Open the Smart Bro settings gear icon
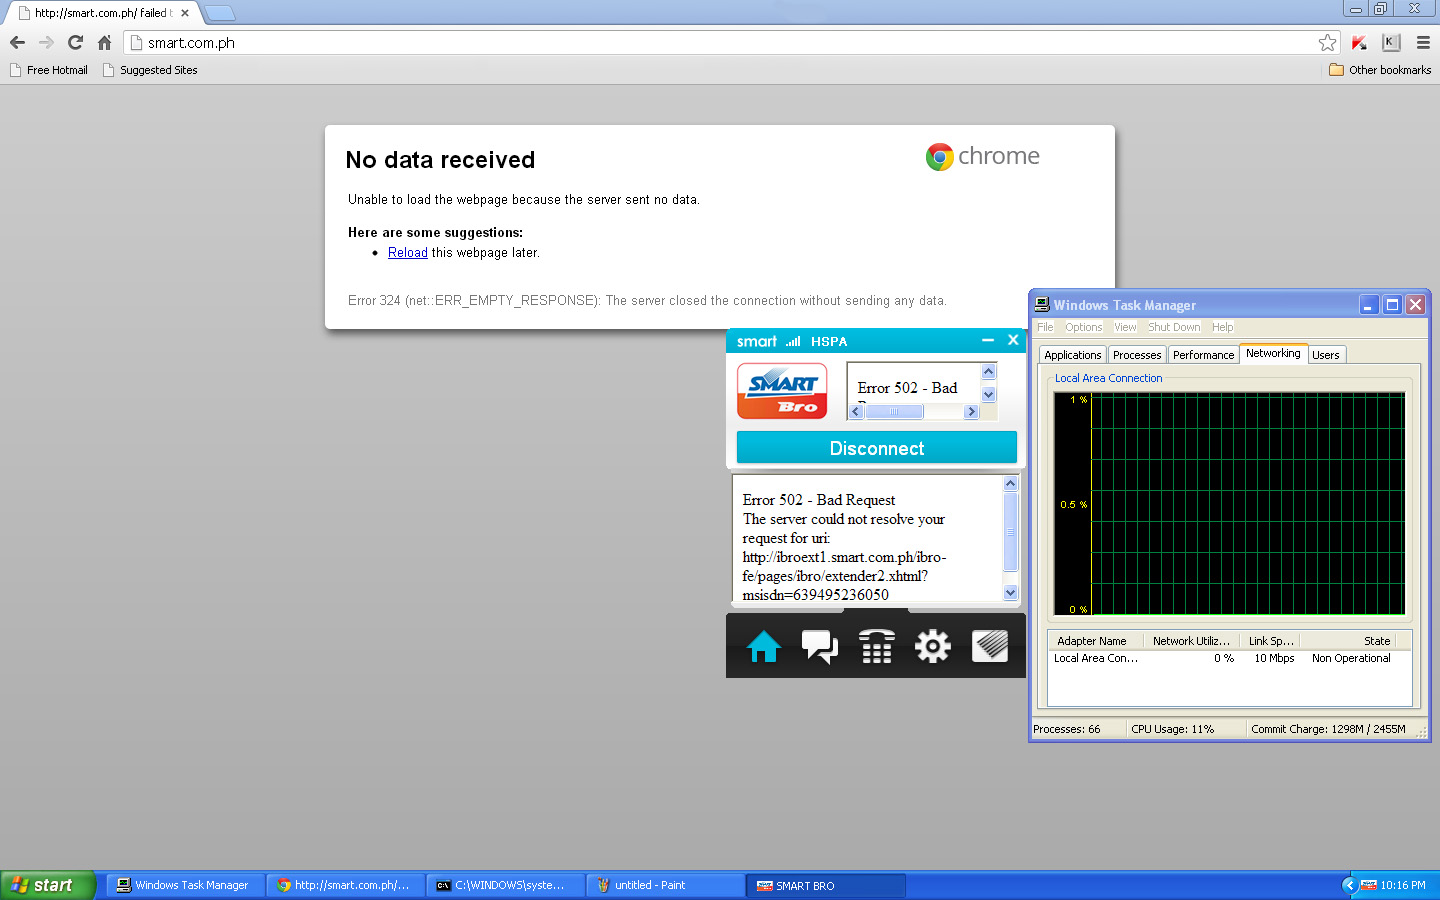The width and height of the screenshot is (1440, 900). tap(933, 647)
